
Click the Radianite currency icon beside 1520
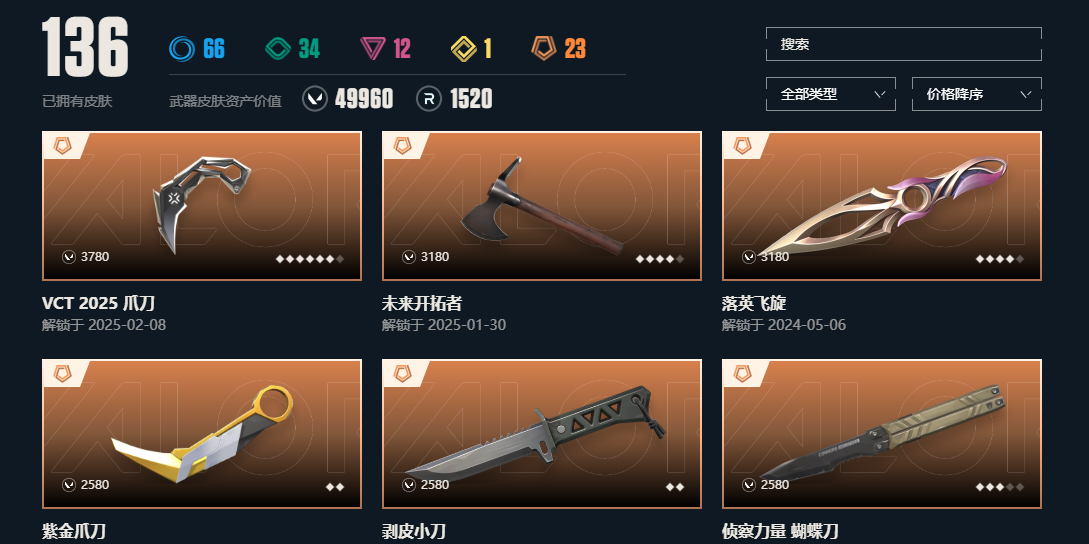click(x=429, y=99)
